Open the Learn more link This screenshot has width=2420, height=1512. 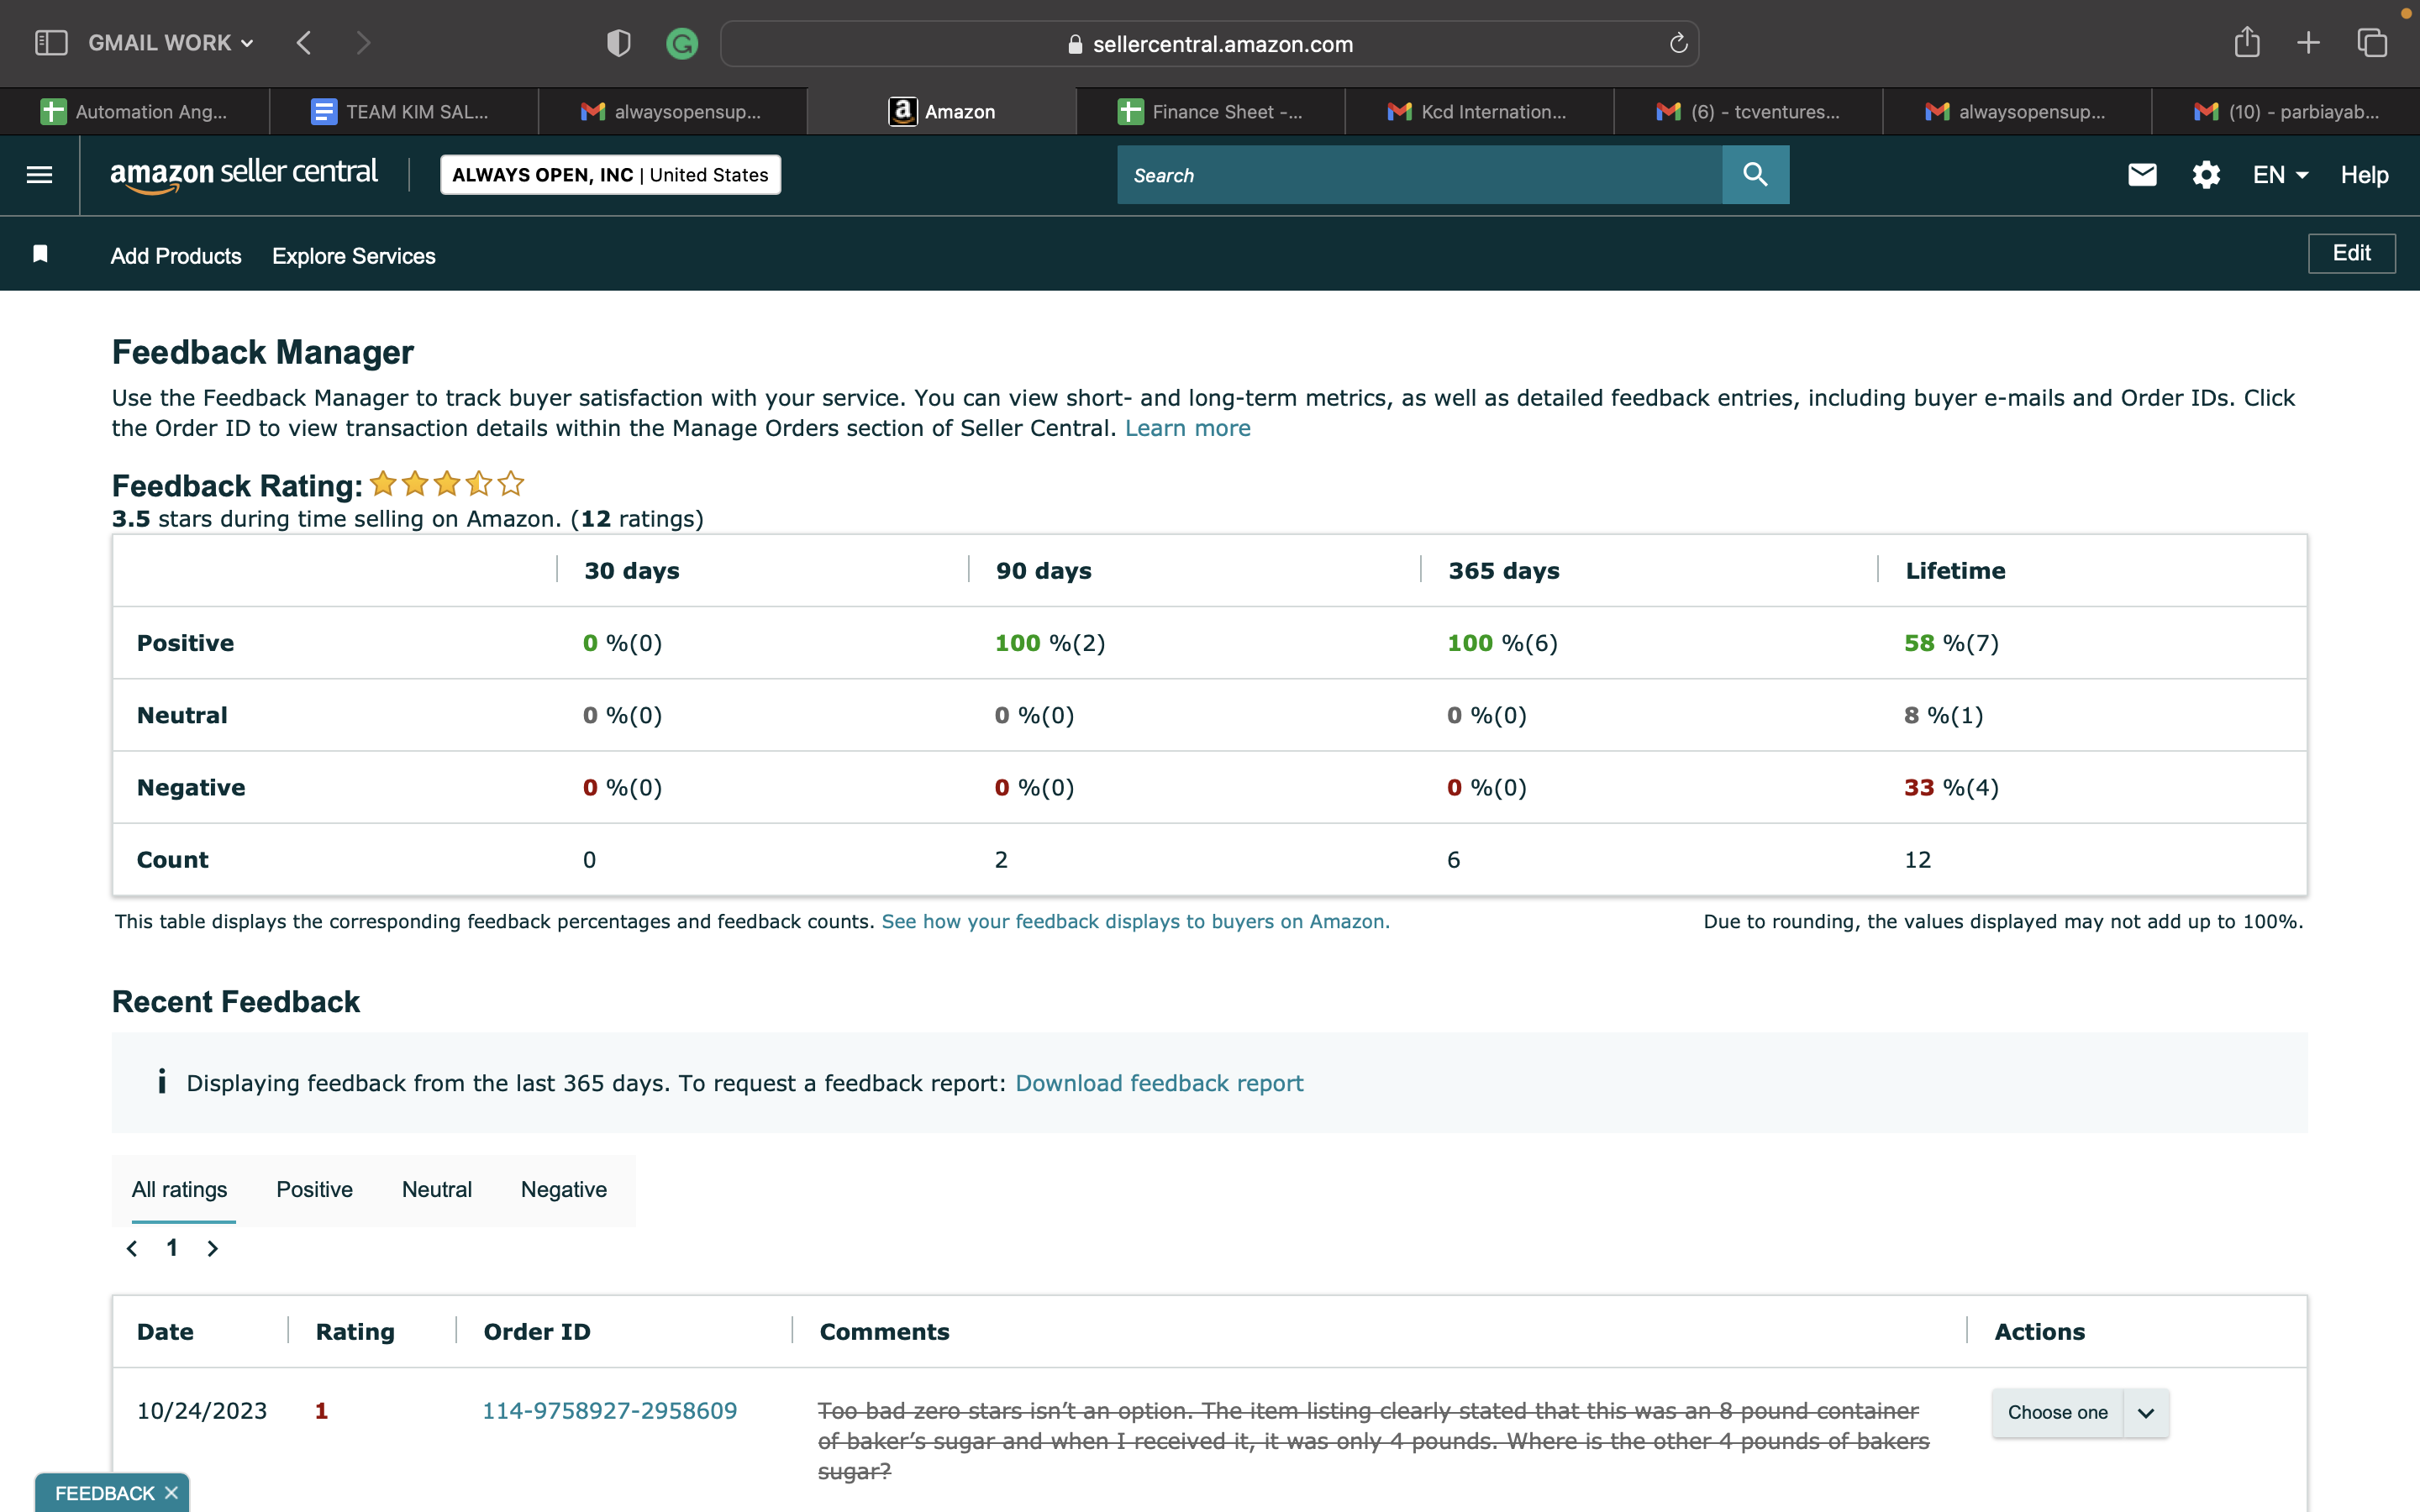click(x=1187, y=428)
